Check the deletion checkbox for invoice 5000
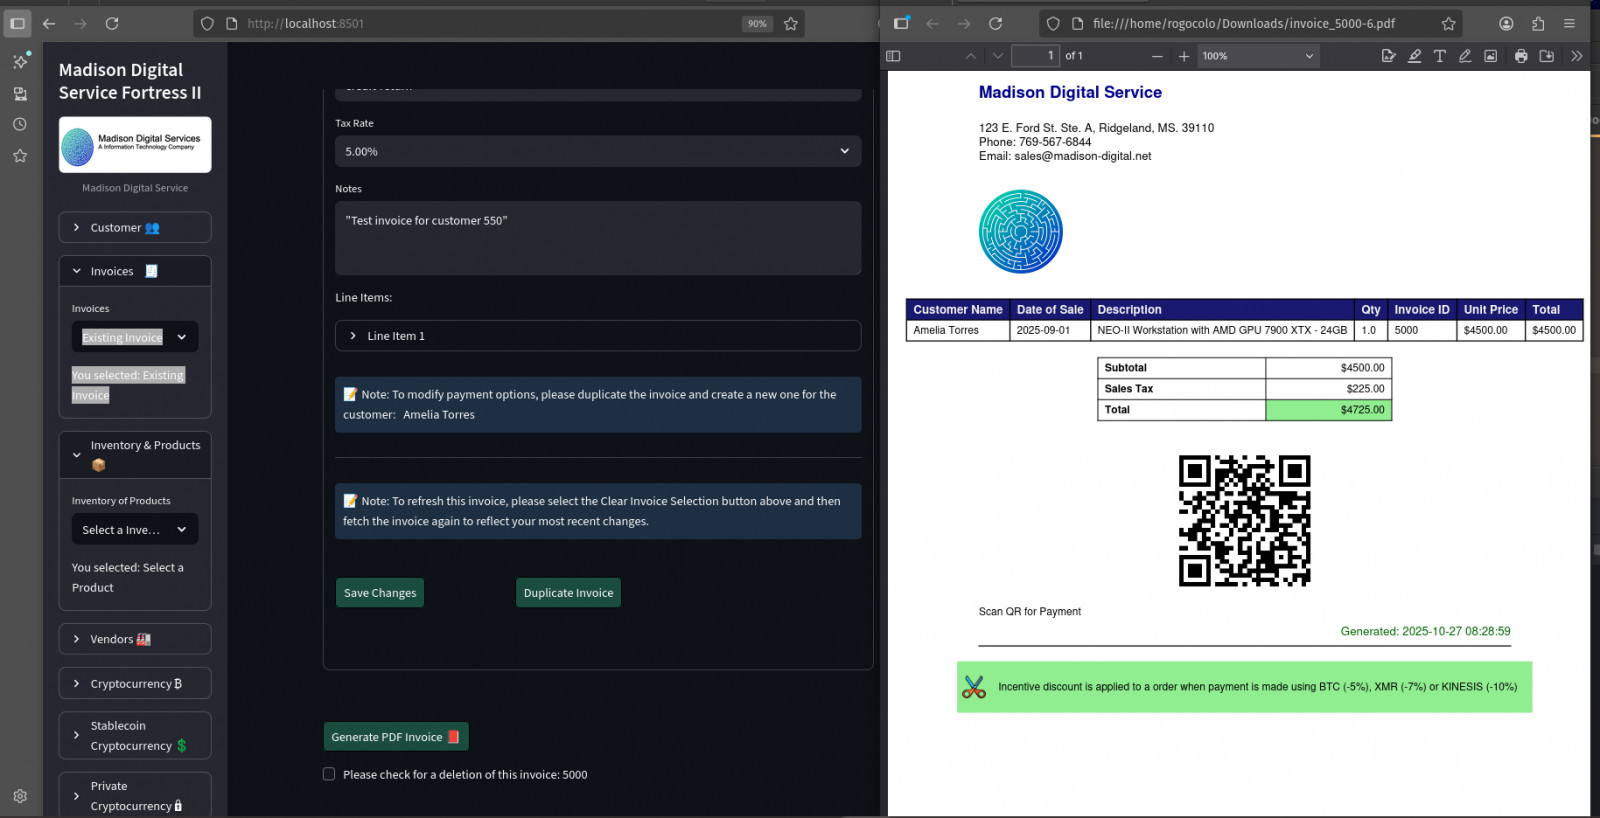The height and width of the screenshot is (818, 1600). (x=329, y=774)
